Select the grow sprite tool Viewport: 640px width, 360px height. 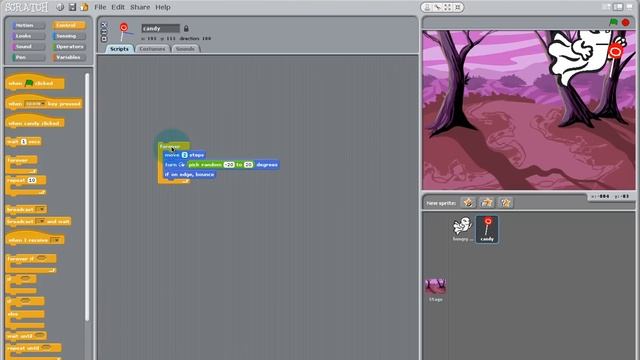[448, 7]
